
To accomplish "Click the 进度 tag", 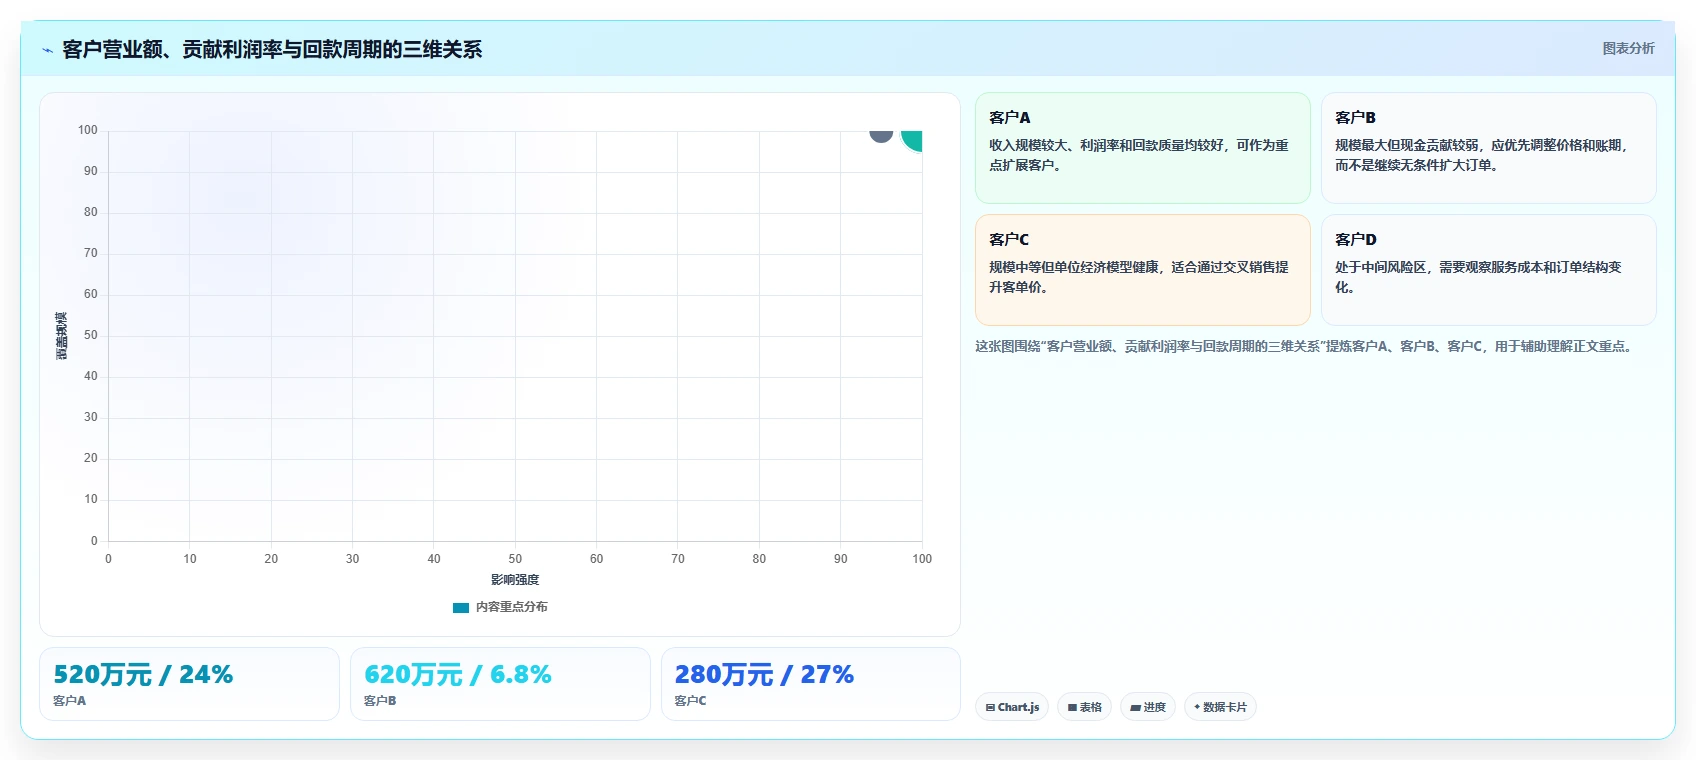I will (1148, 707).
